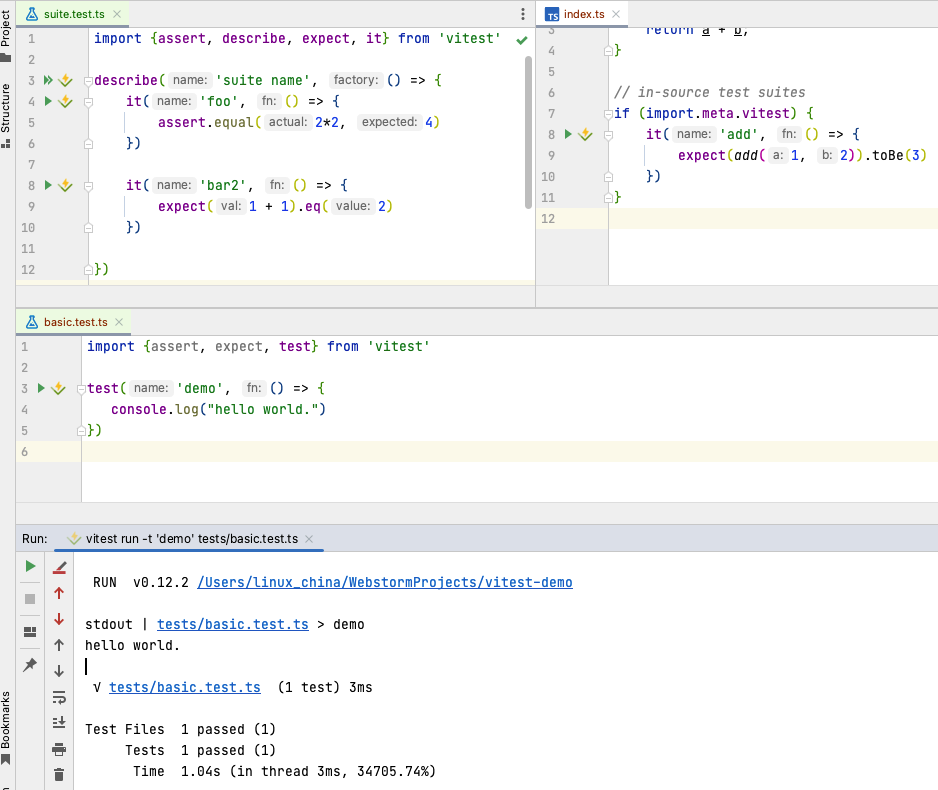
Task: Collapse the 'add' test fold marker
Action: (x=608, y=135)
